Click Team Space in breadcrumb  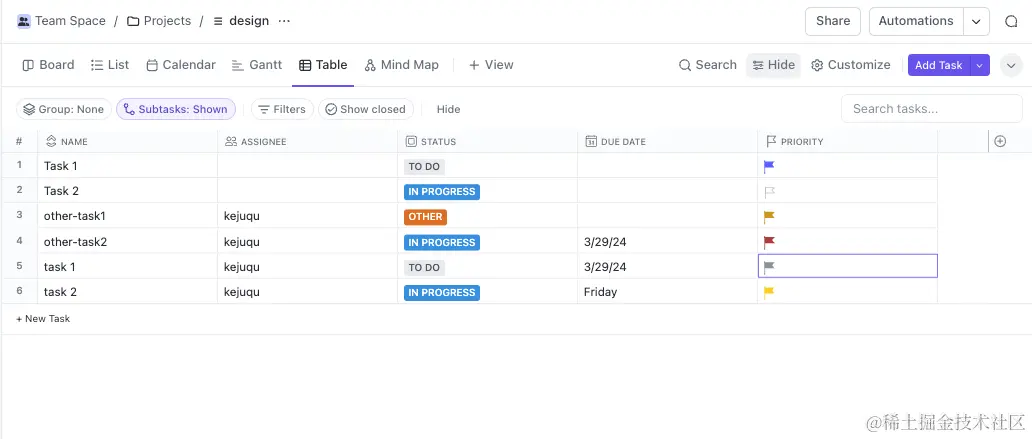click(x=70, y=21)
